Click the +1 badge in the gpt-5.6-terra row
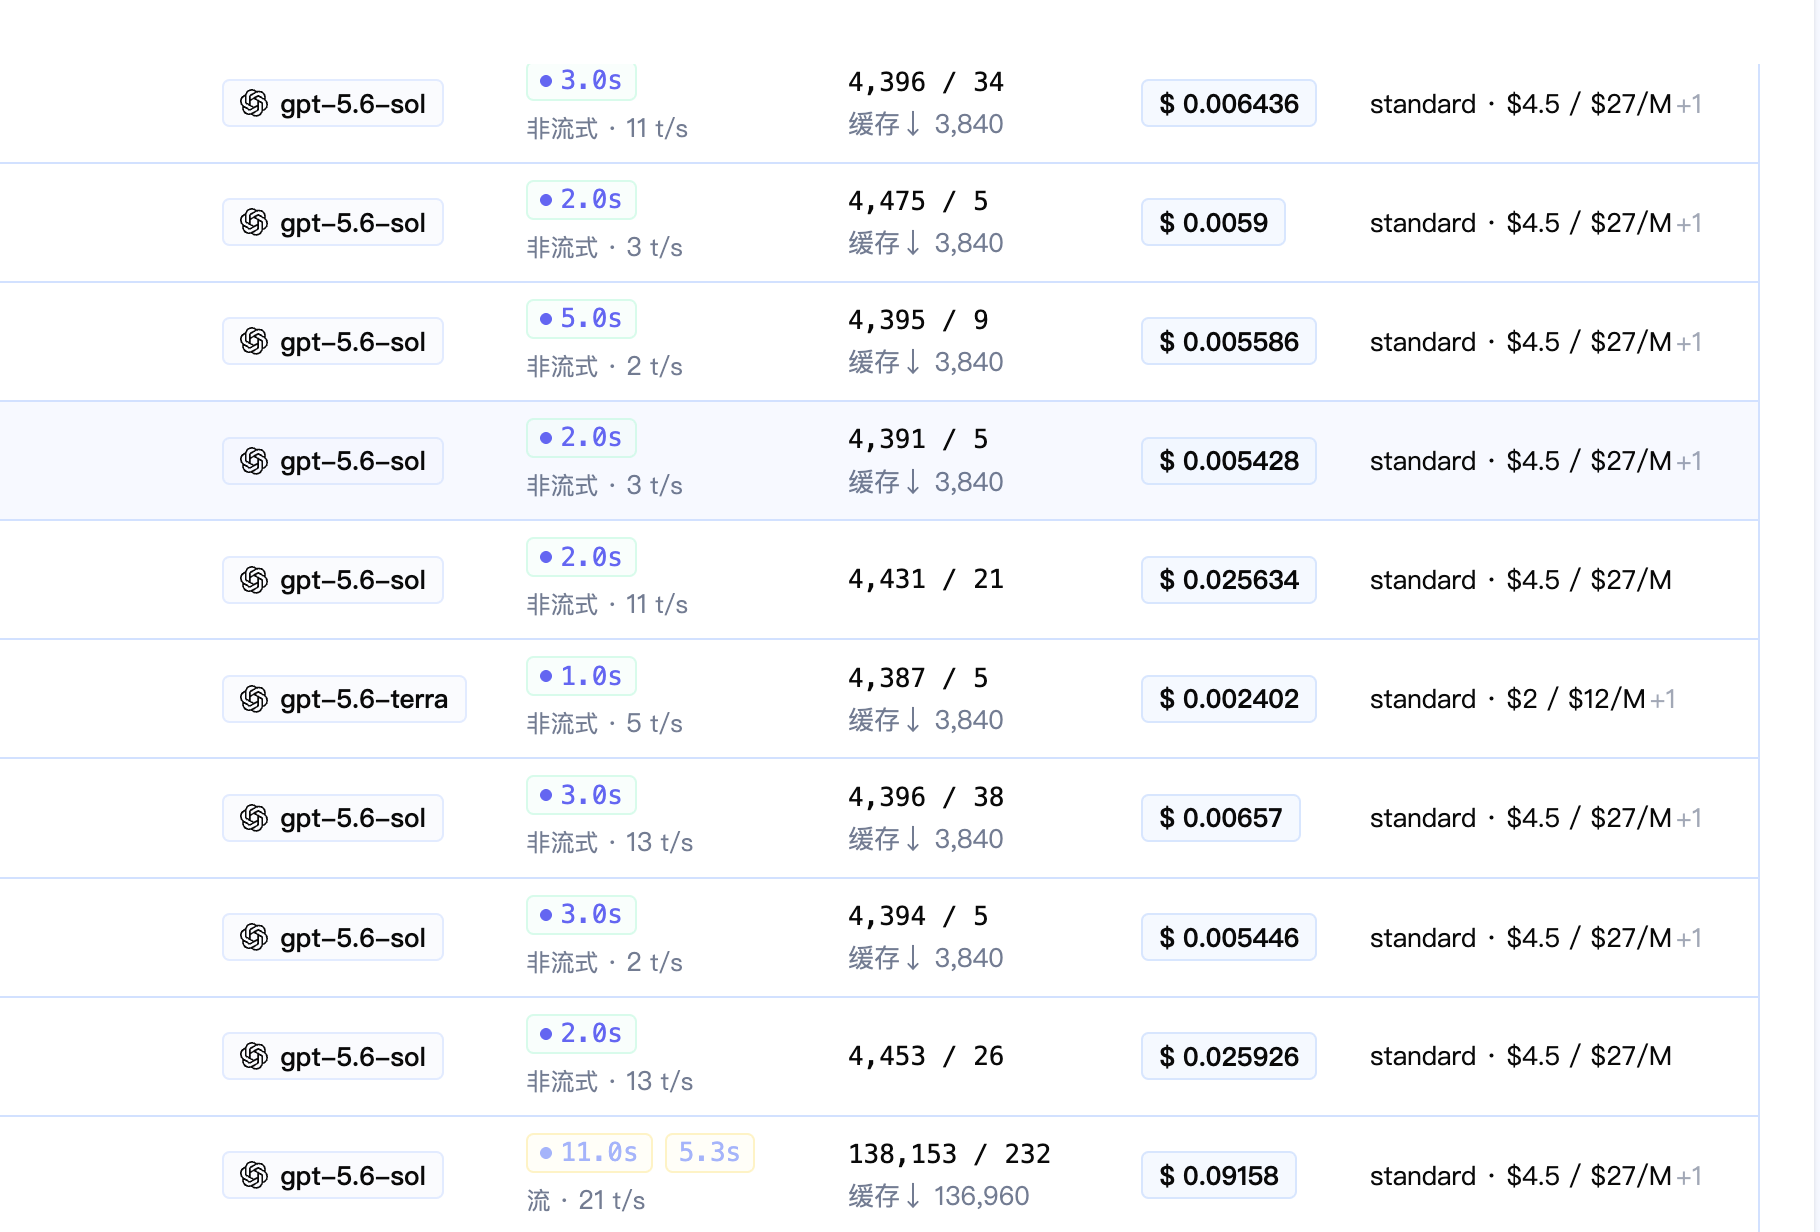This screenshot has height=1232, width=1820. click(x=1664, y=699)
